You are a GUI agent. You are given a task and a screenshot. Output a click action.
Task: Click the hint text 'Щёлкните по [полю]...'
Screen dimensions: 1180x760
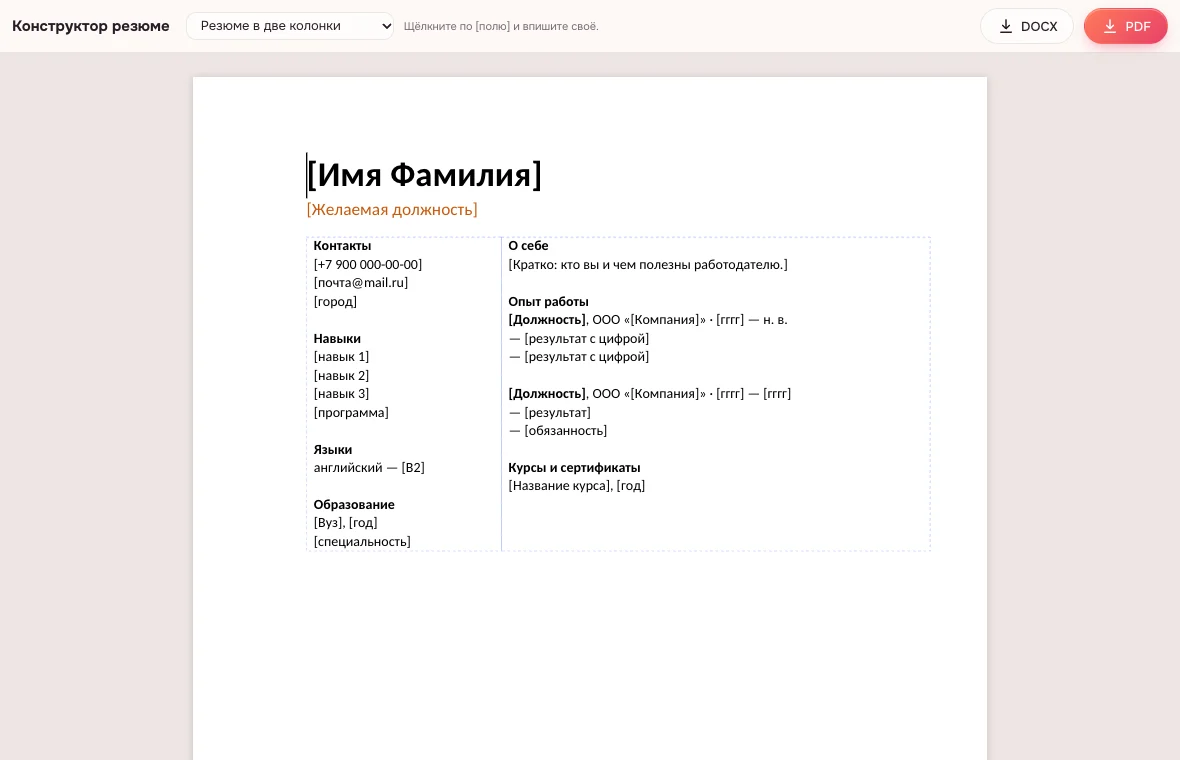pos(501,26)
